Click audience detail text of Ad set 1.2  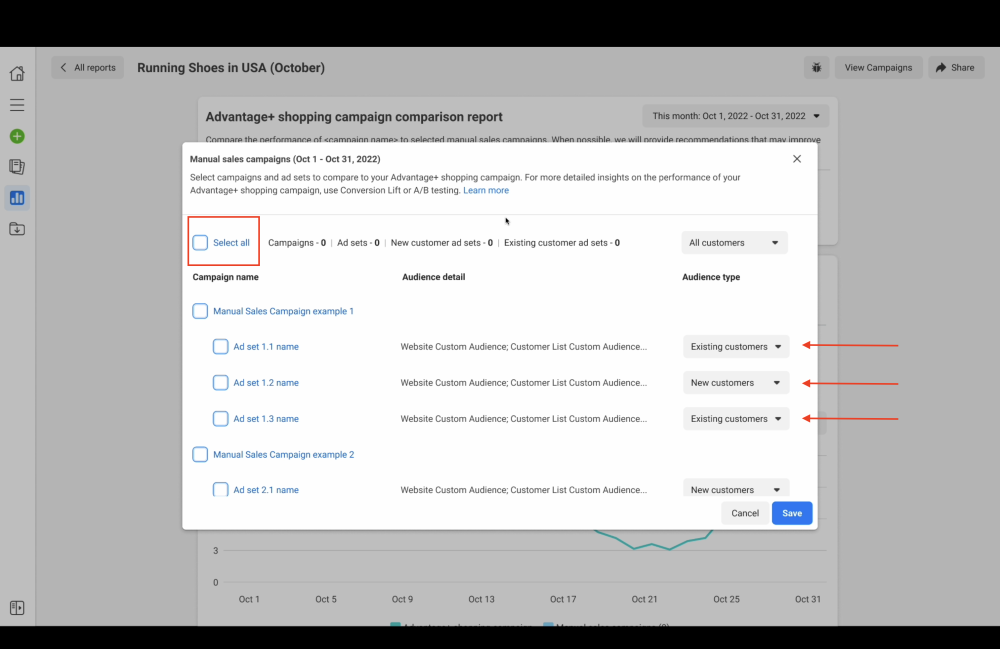[x=524, y=383]
